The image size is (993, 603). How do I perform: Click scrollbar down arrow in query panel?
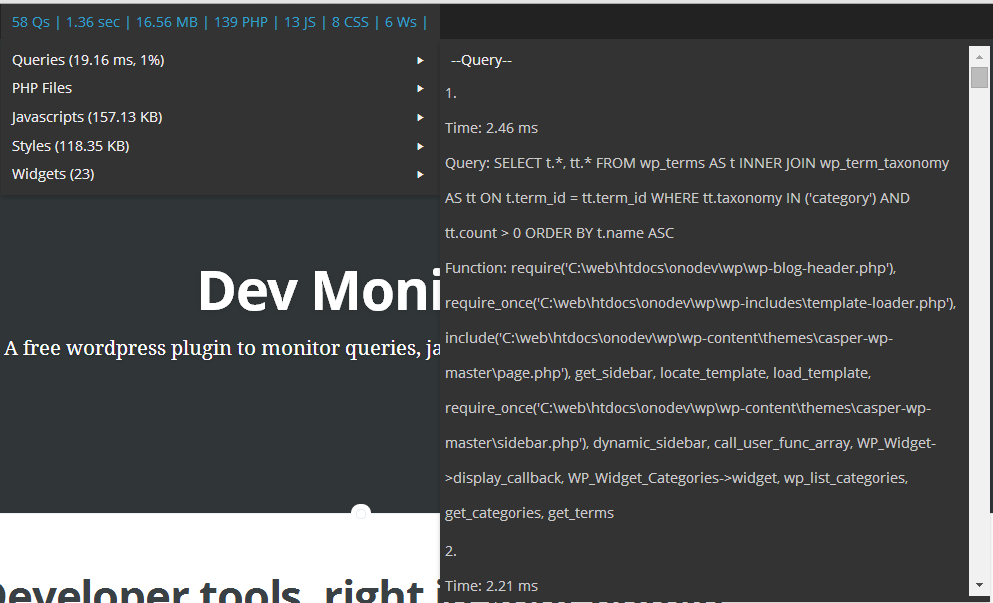pyautogui.click(x=979, y=585)
